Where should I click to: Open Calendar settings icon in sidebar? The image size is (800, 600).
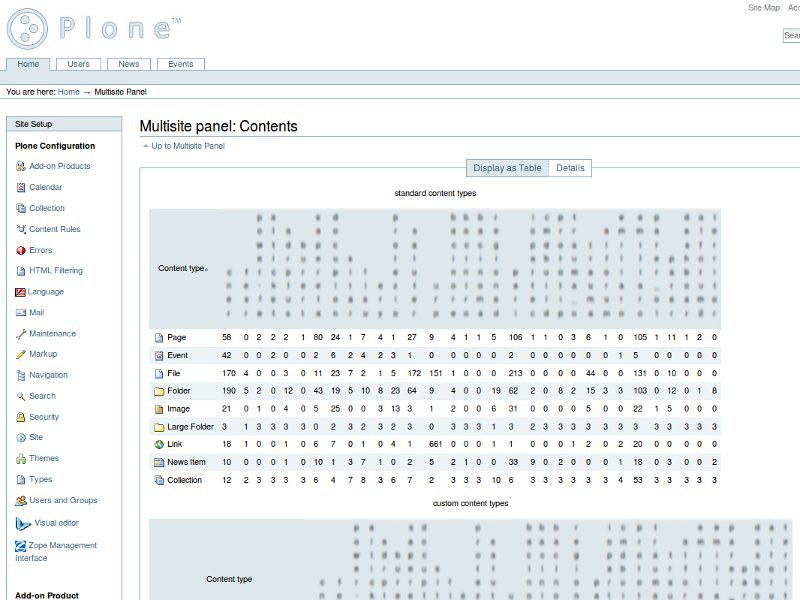[x=20, y=188]
